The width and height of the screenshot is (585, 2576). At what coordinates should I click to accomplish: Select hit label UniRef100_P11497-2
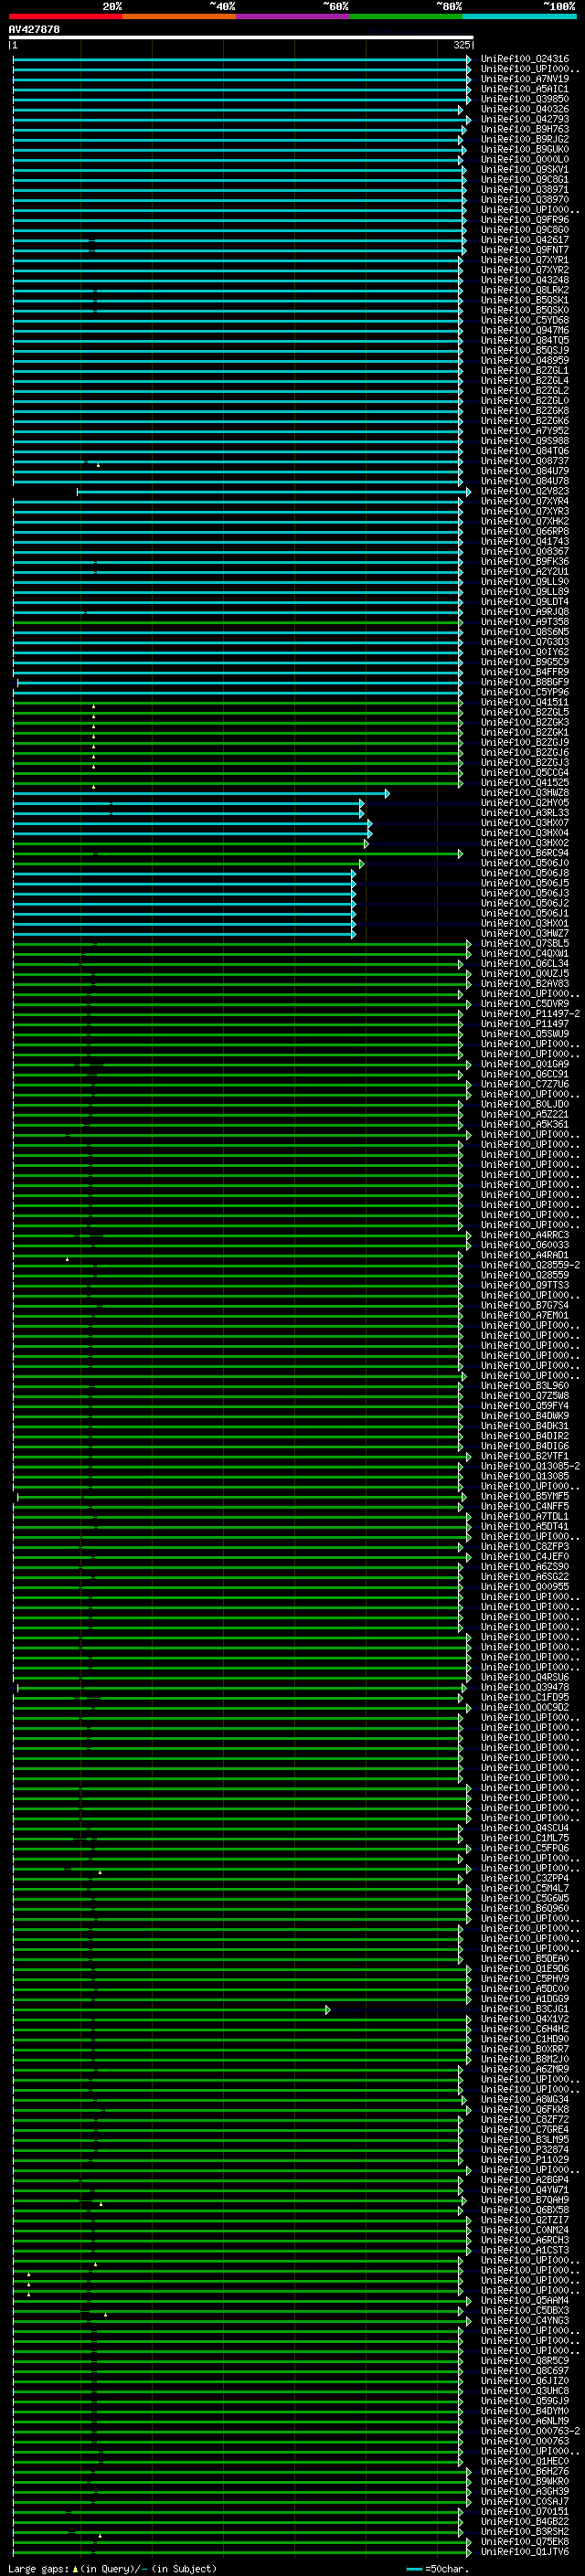(530, 1014)
